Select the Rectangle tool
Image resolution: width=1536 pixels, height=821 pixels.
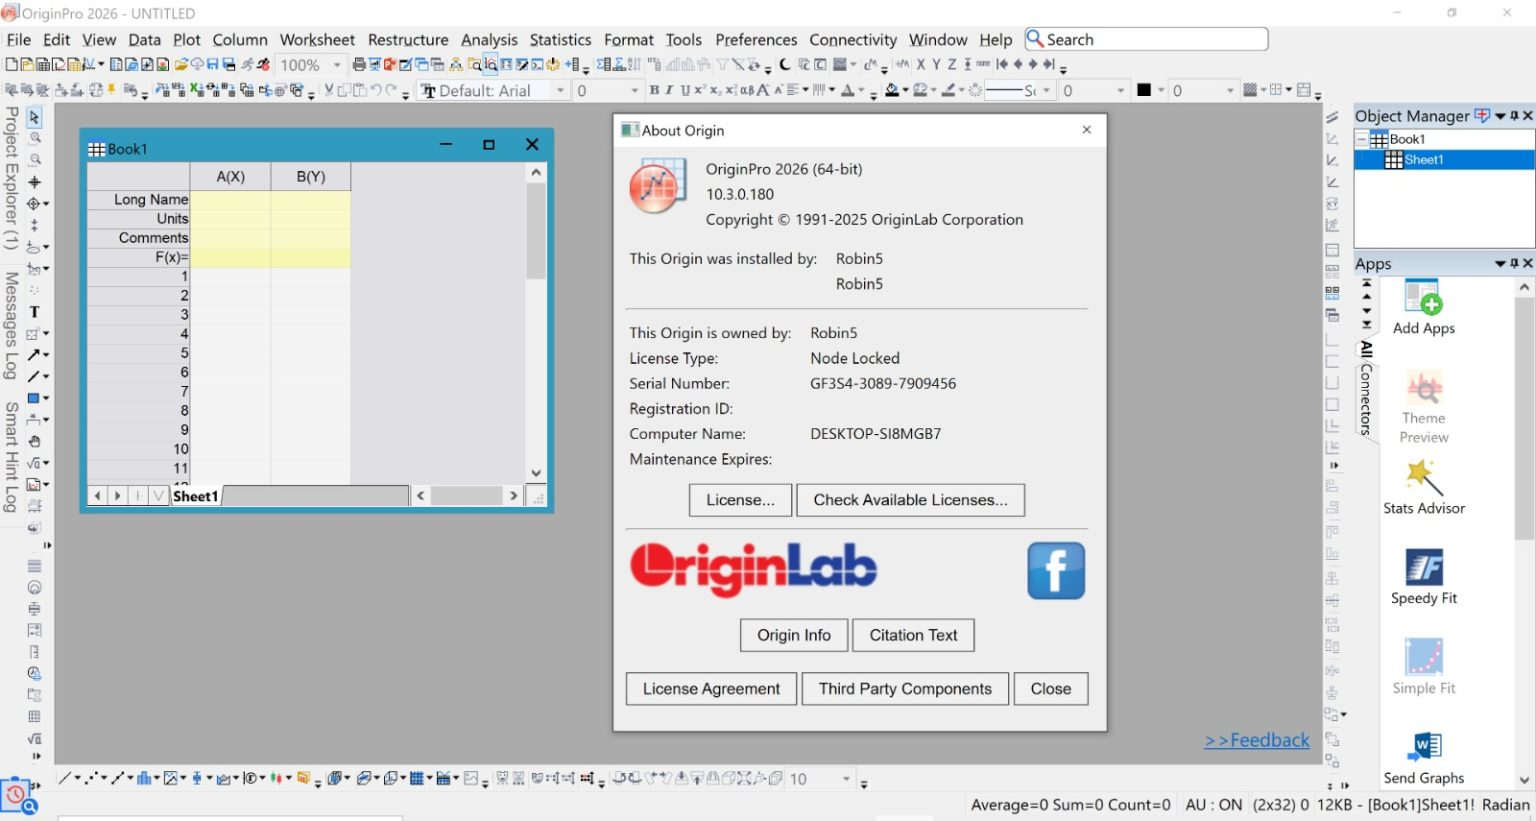[x=34, y=398]
